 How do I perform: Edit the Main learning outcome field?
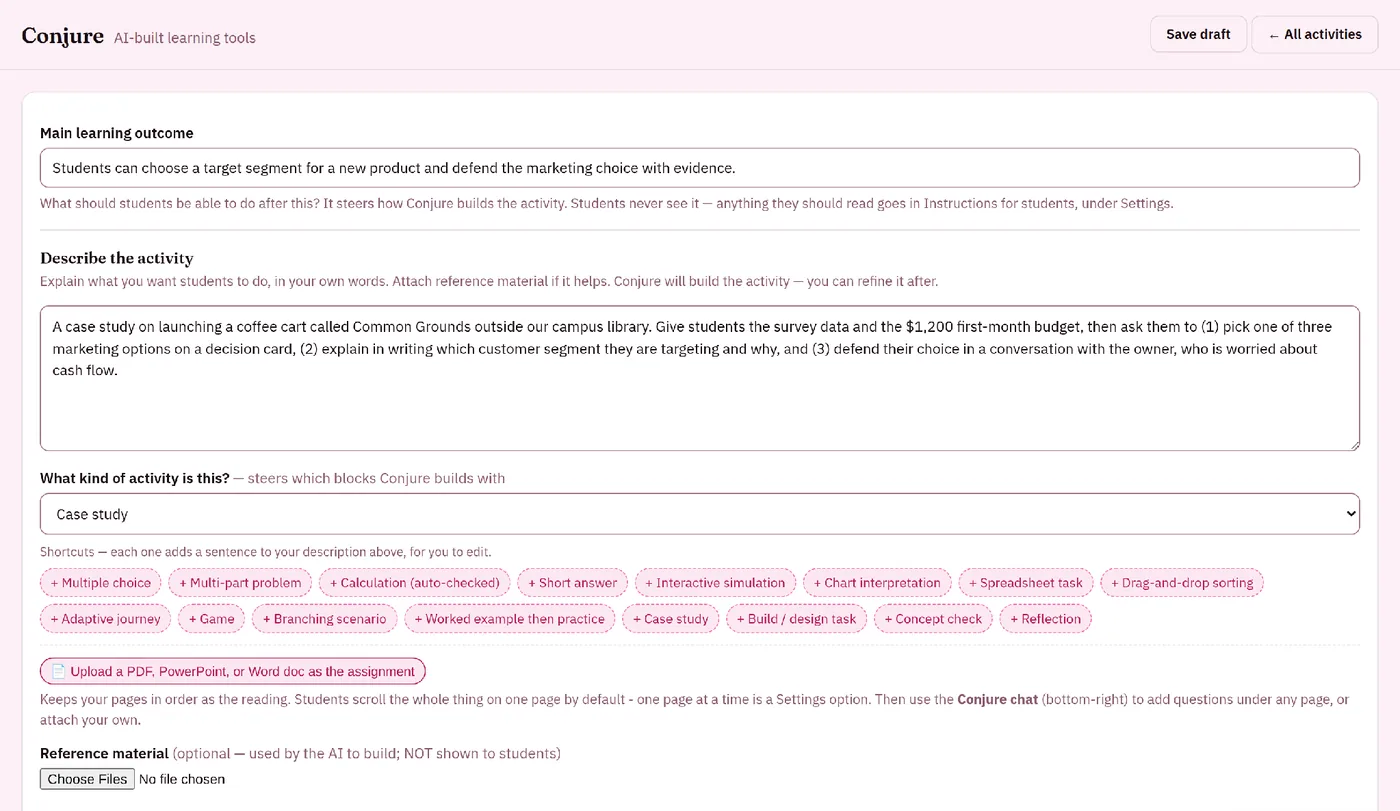point(700,168)
